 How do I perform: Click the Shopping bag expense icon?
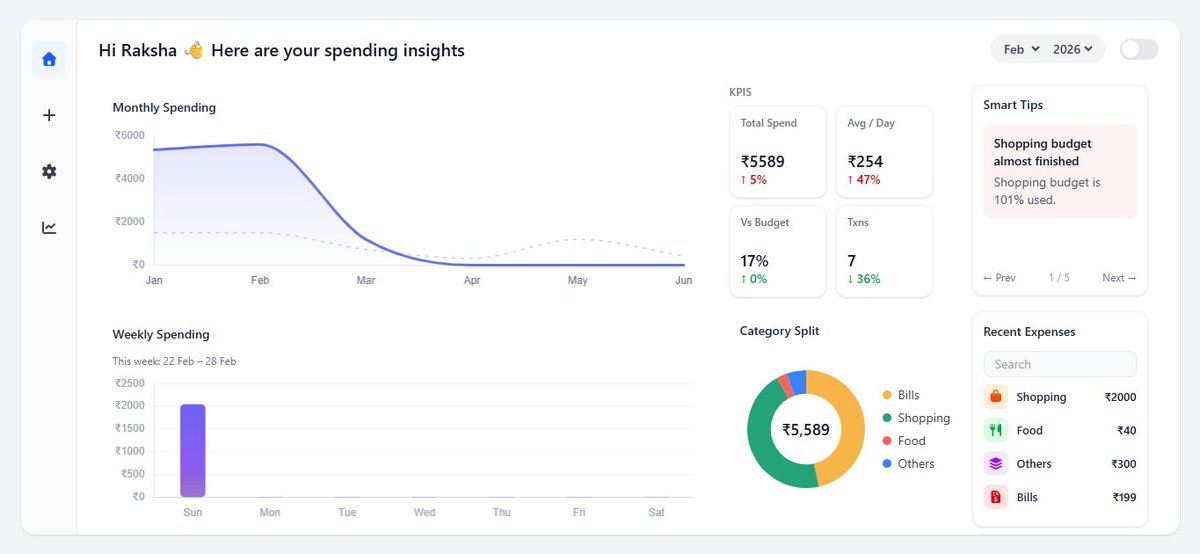[x=996, y=397]
